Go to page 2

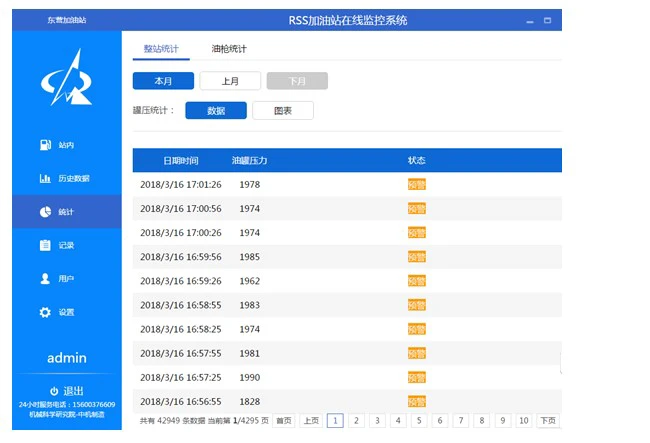[356, 421]
